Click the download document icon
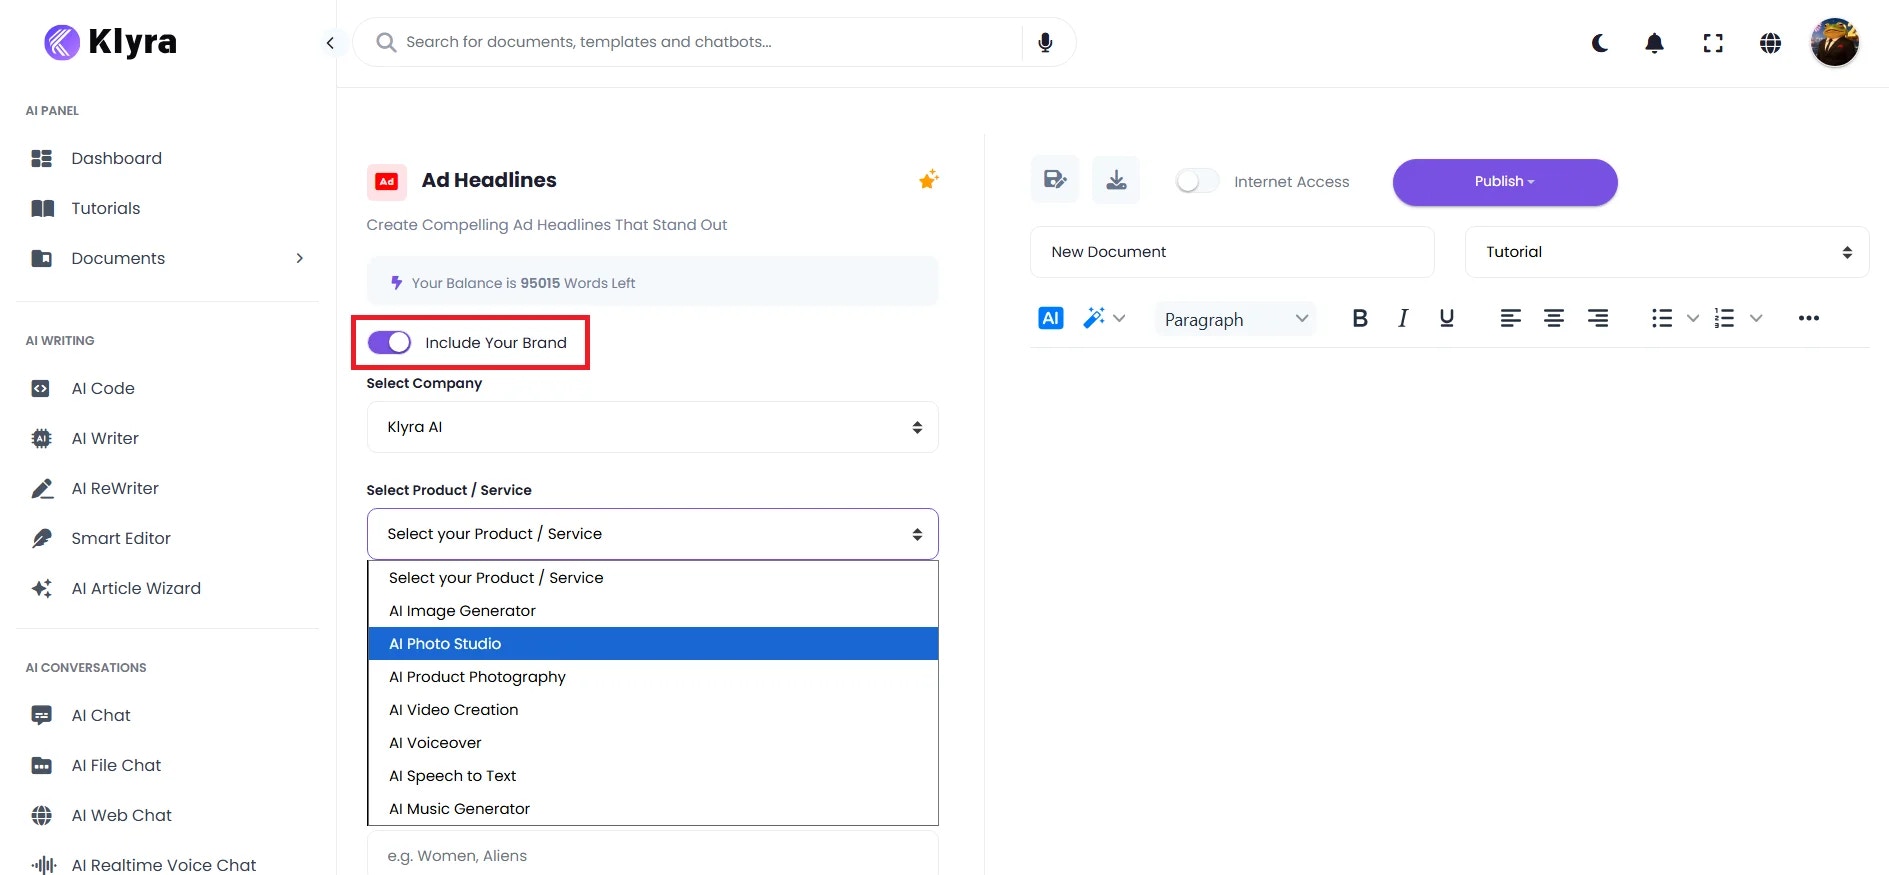The width and height of the screenshot is (1889, 875). (1116, 180)
